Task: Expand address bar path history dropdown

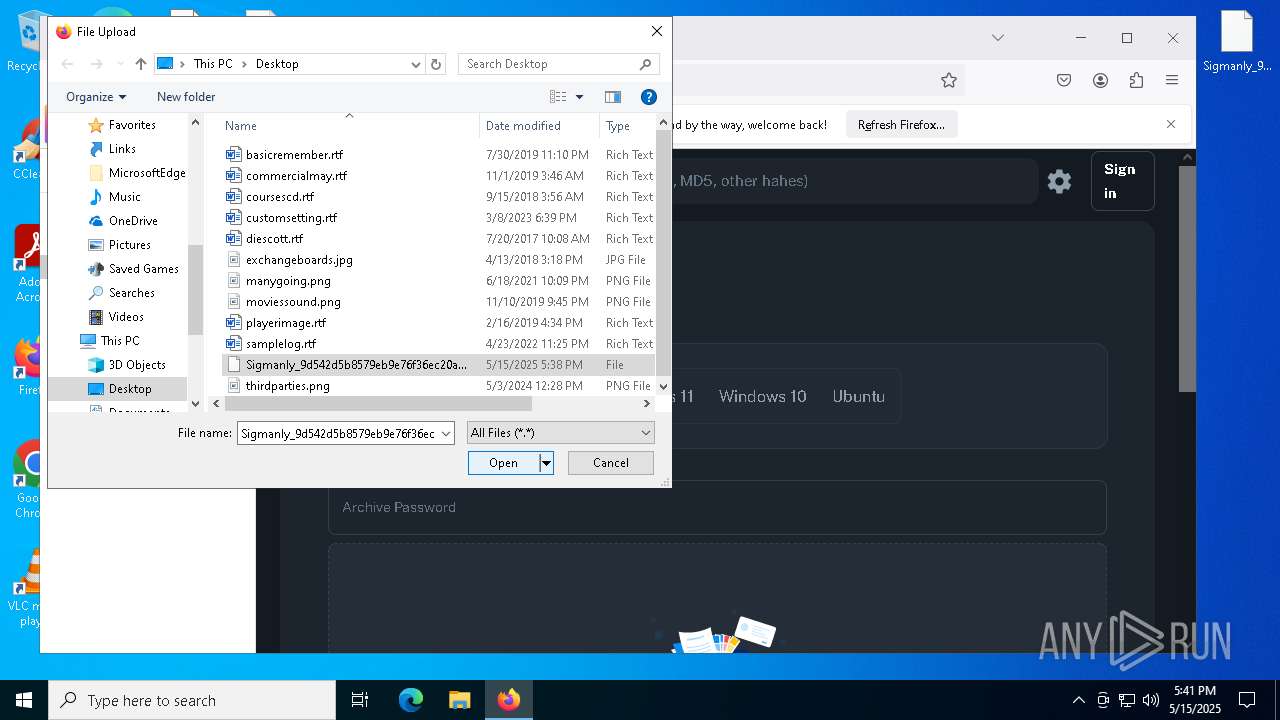Action: pyautogui.click(x=416, y=64)
